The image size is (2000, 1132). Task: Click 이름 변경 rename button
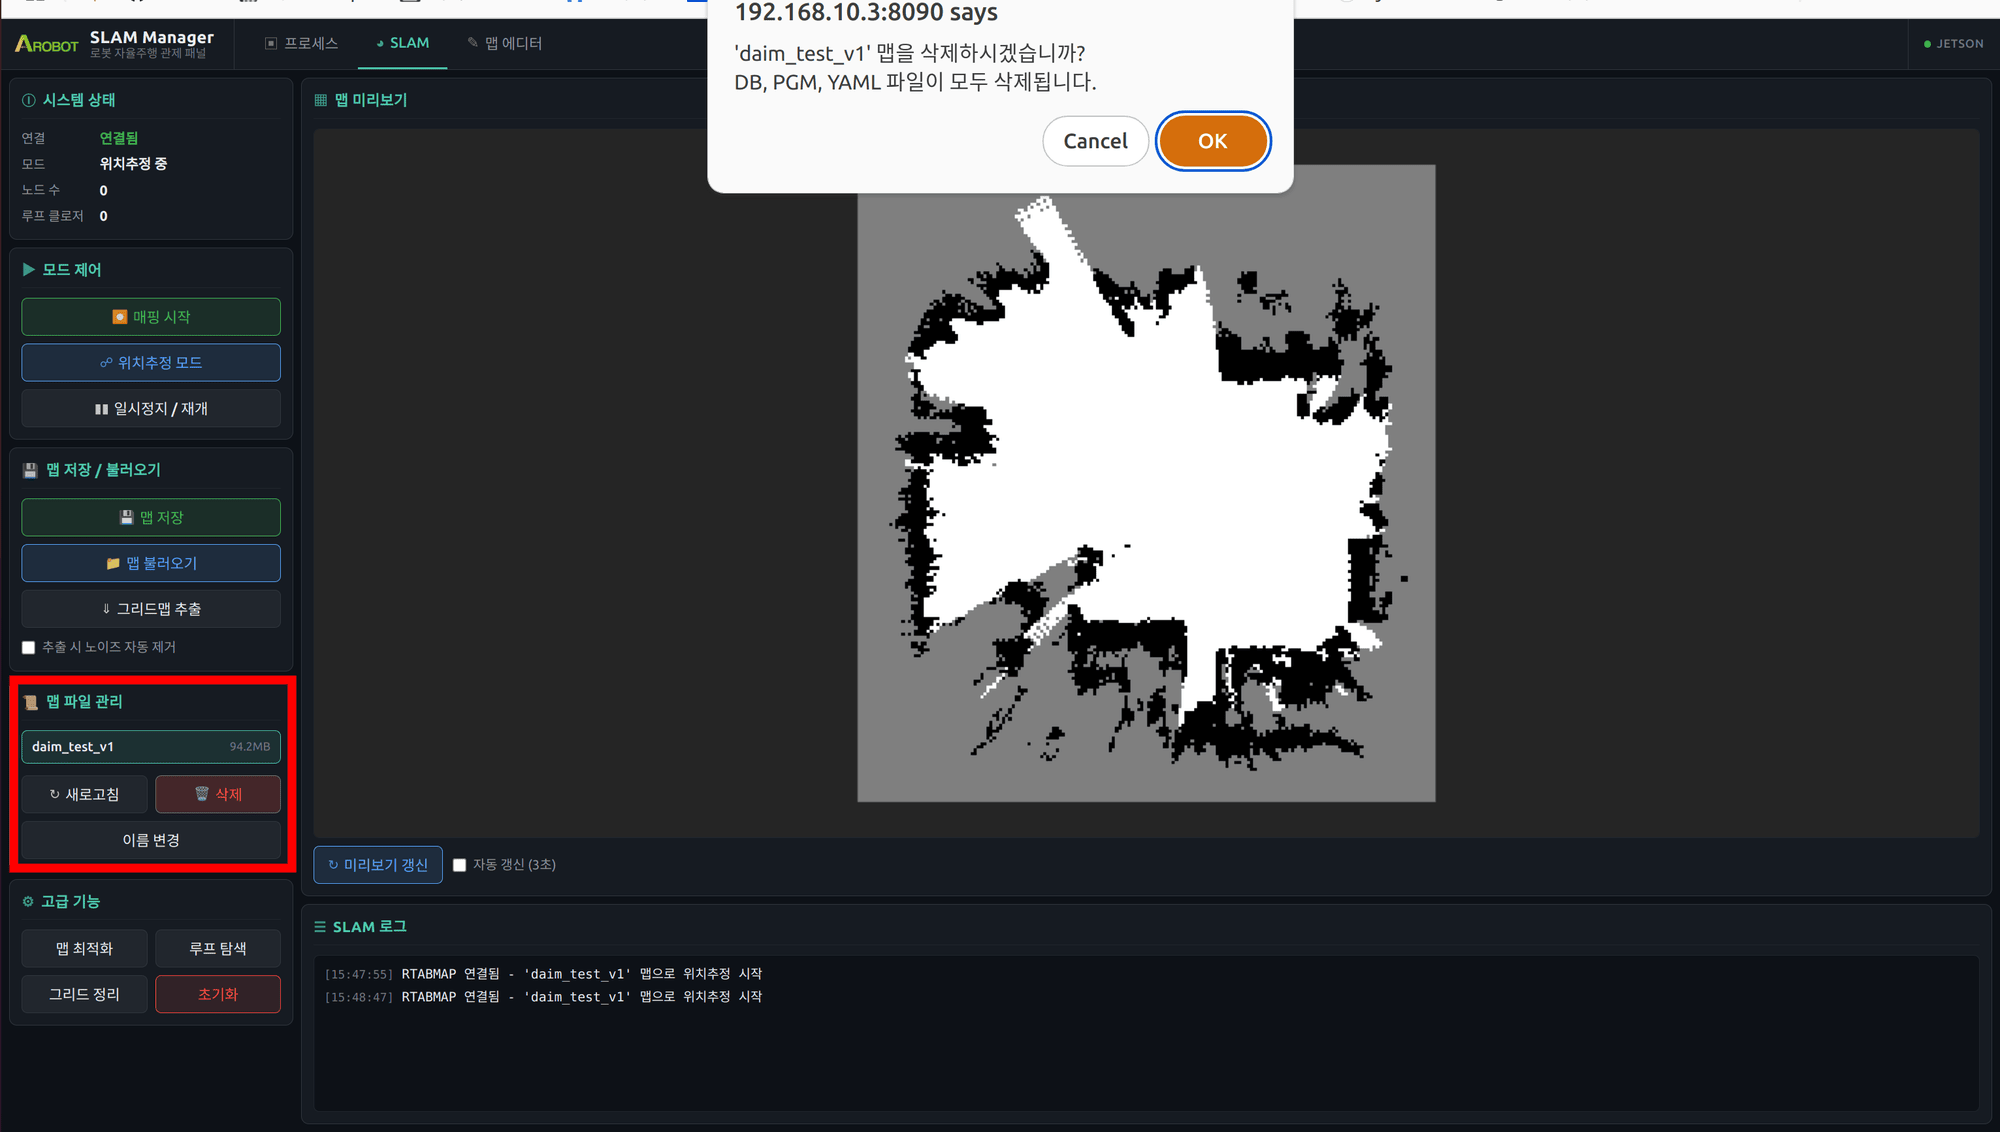[x=151, y=840]
